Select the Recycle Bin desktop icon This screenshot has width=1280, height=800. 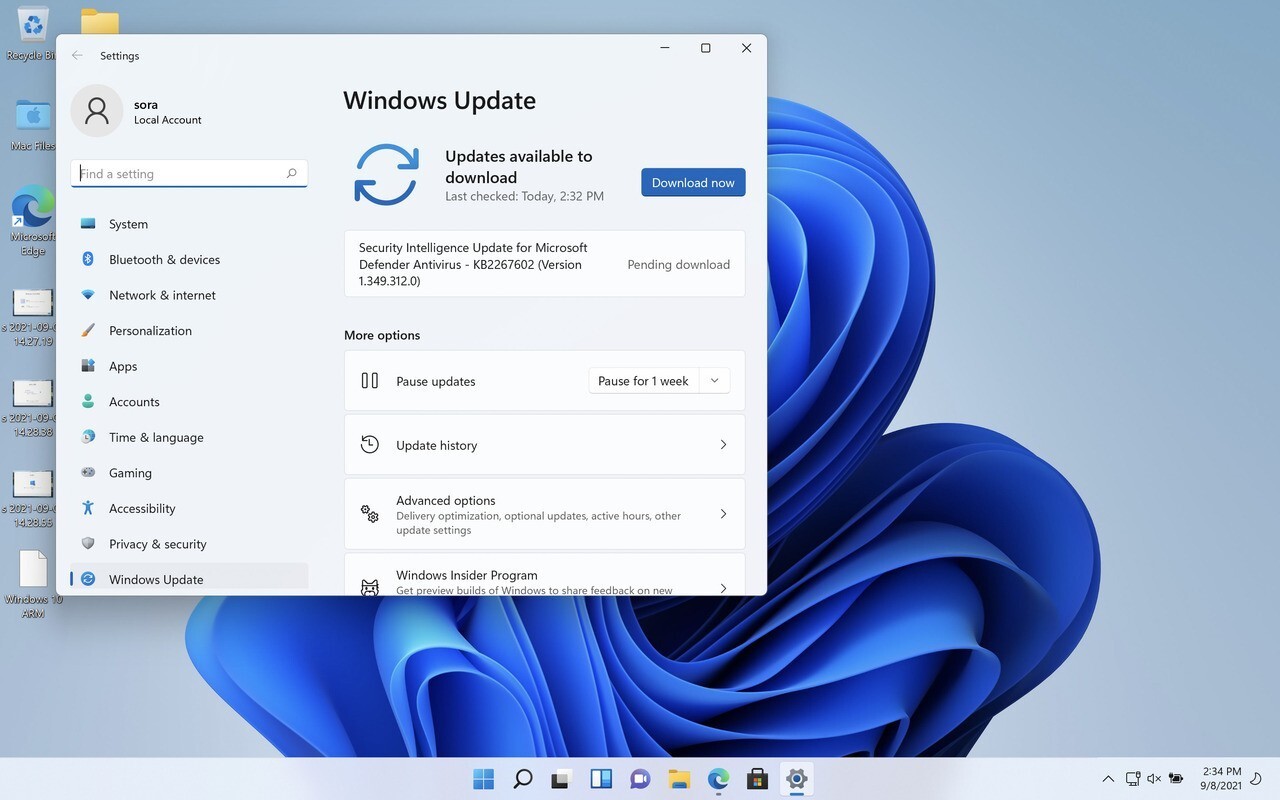click(x=33, y=33)
